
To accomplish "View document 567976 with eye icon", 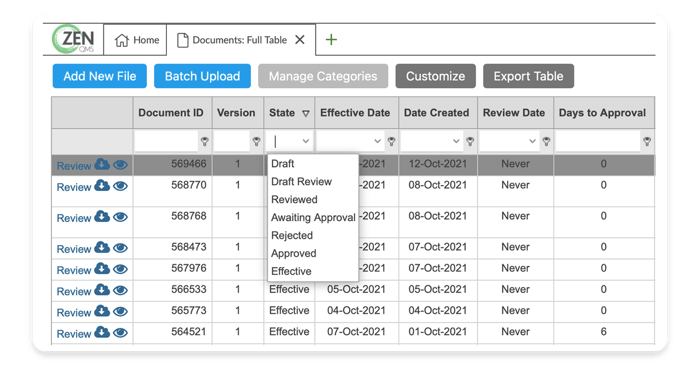I will pyautogui.click(x=120, y=269).
